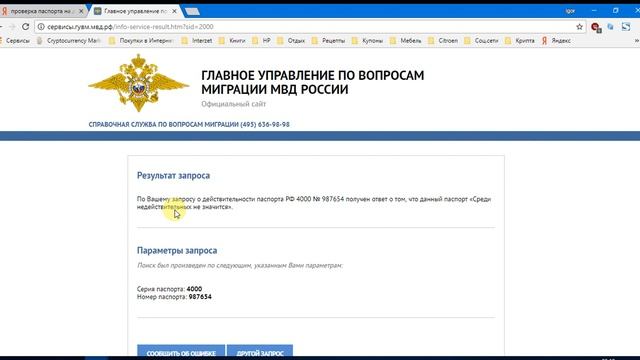Open the Соц.сети bookmark folder

(481, 40)
